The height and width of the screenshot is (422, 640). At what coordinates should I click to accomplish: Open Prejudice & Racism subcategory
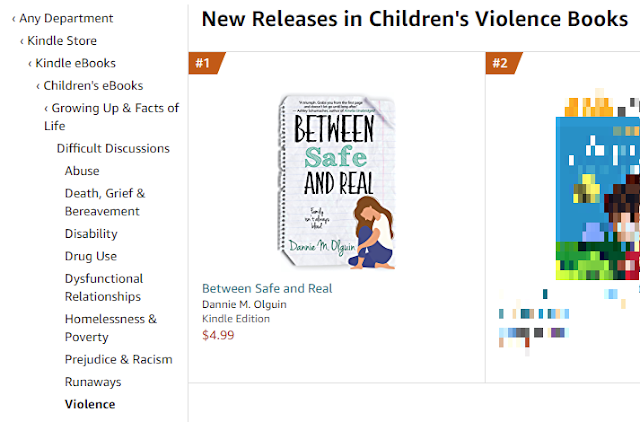pos(119,359)
